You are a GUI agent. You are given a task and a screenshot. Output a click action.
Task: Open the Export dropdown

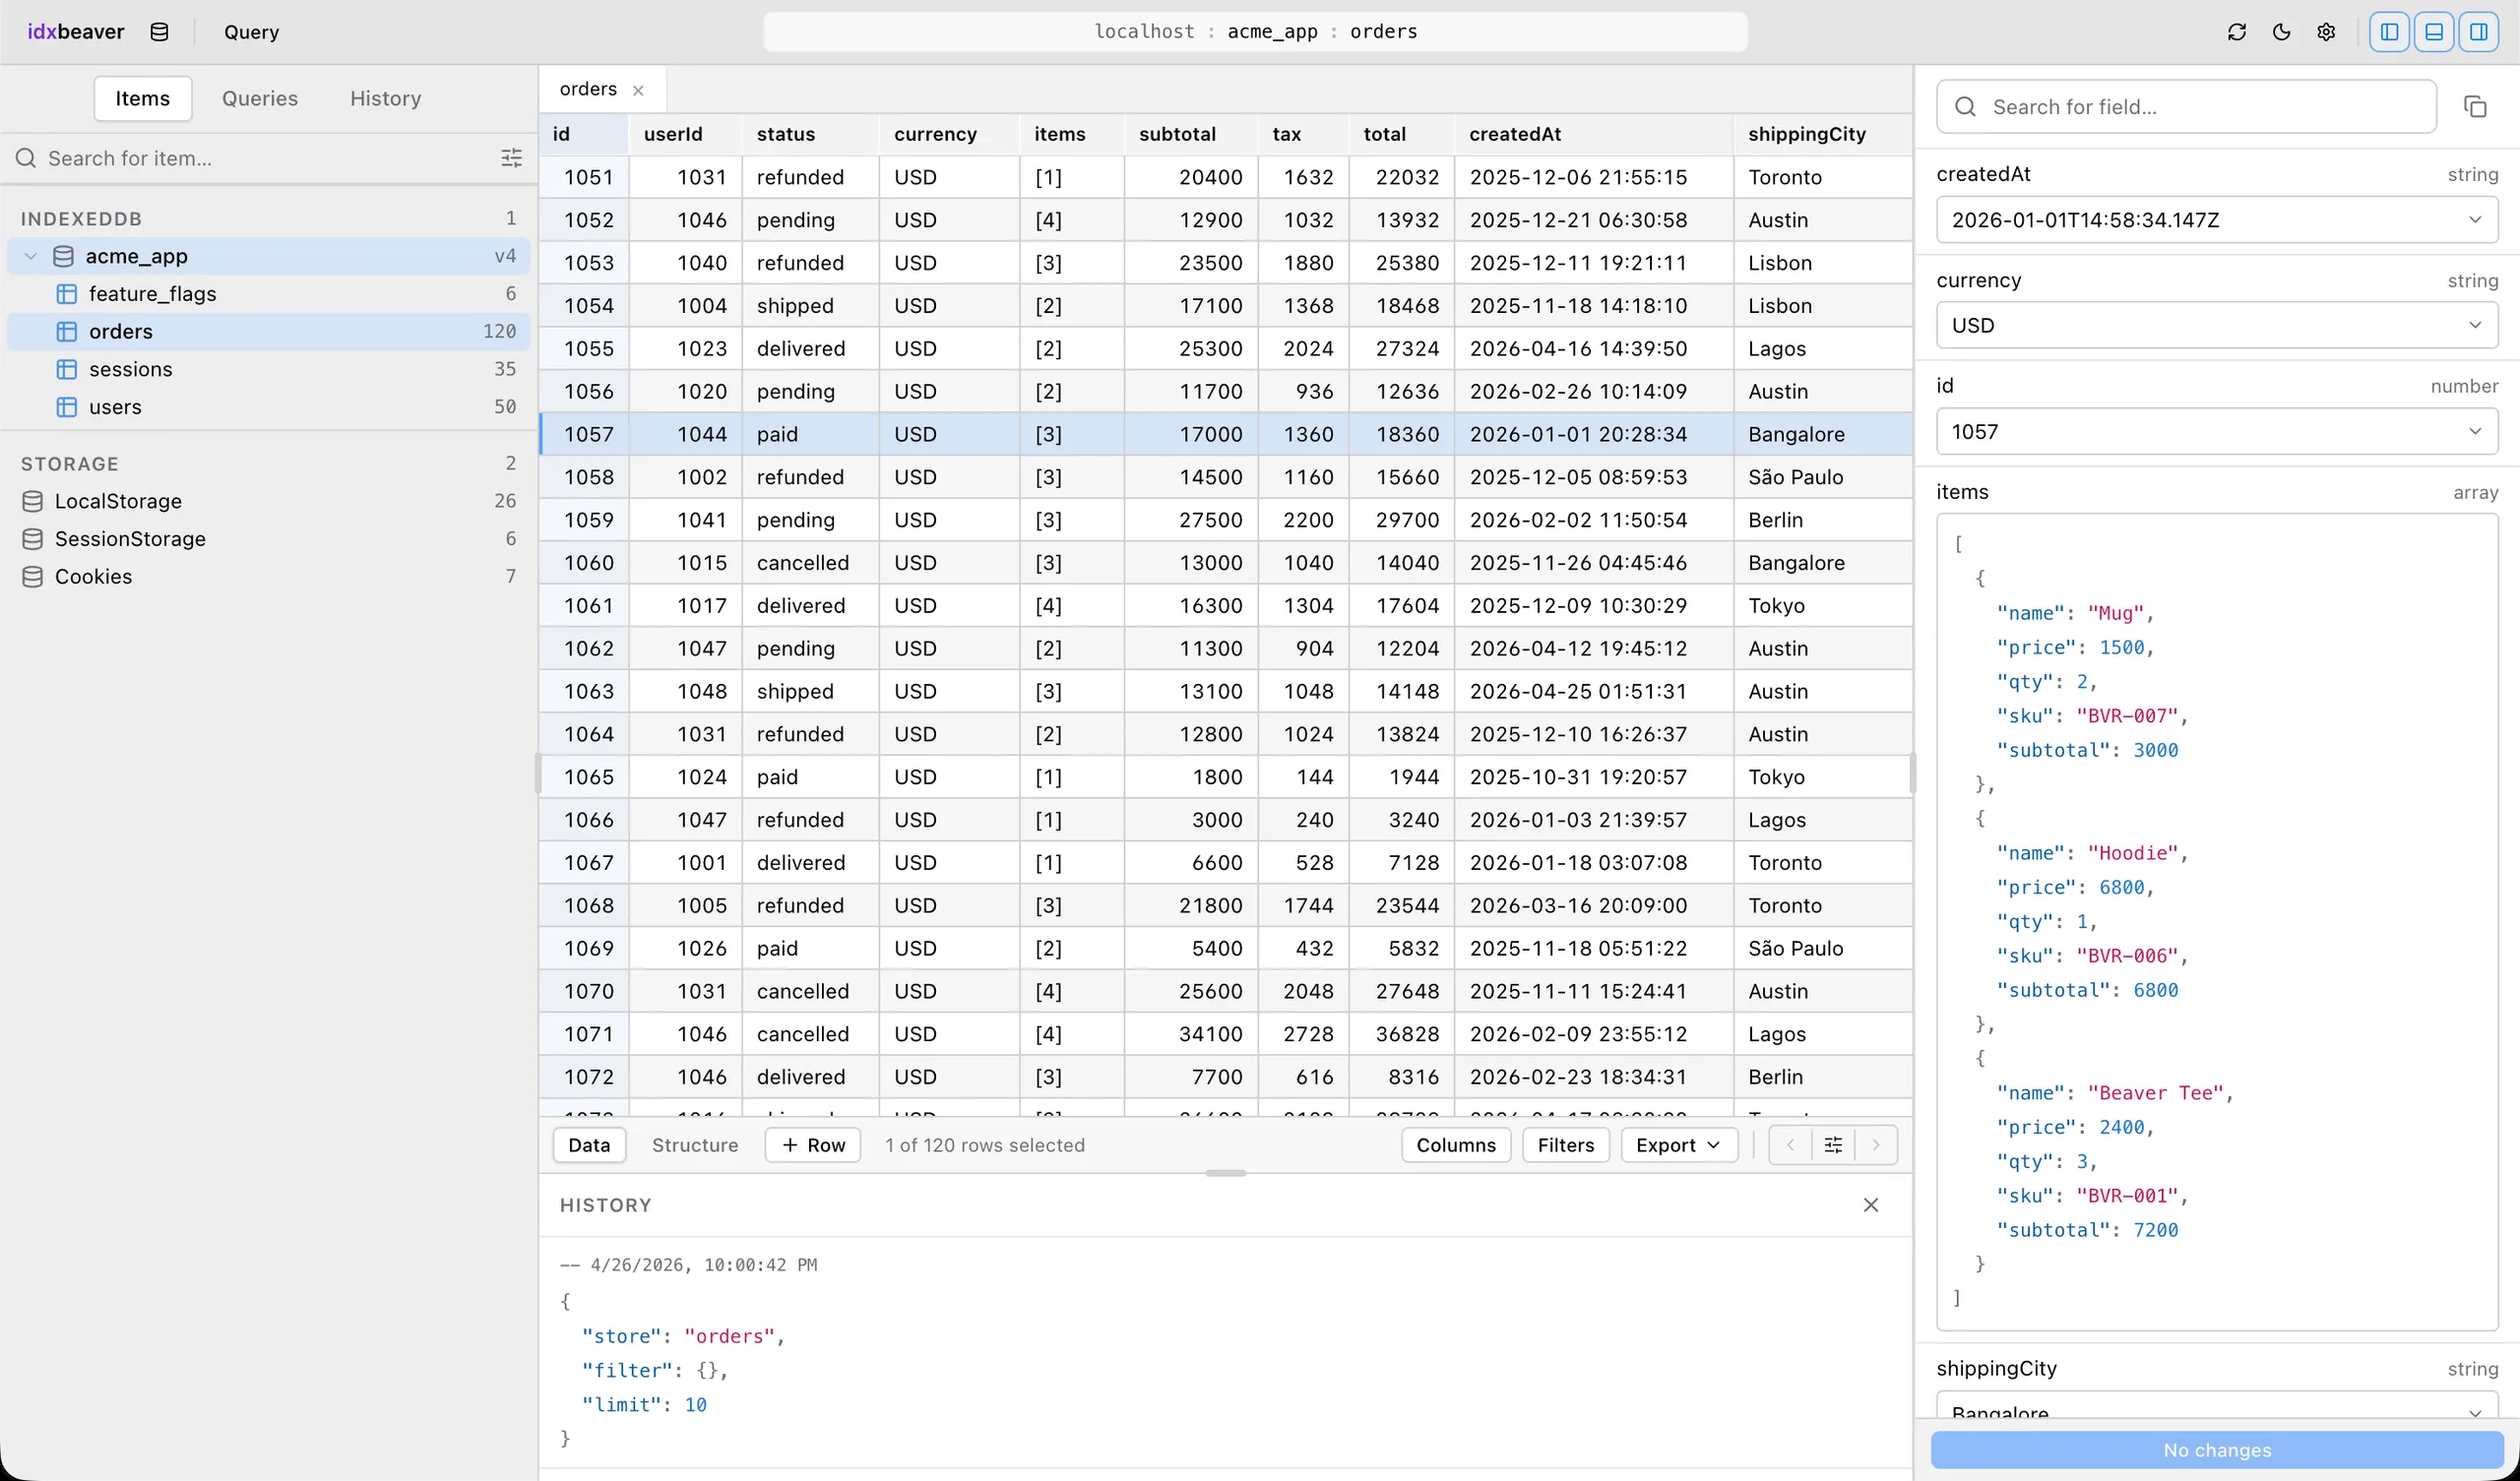[x=1679, y=1145]
